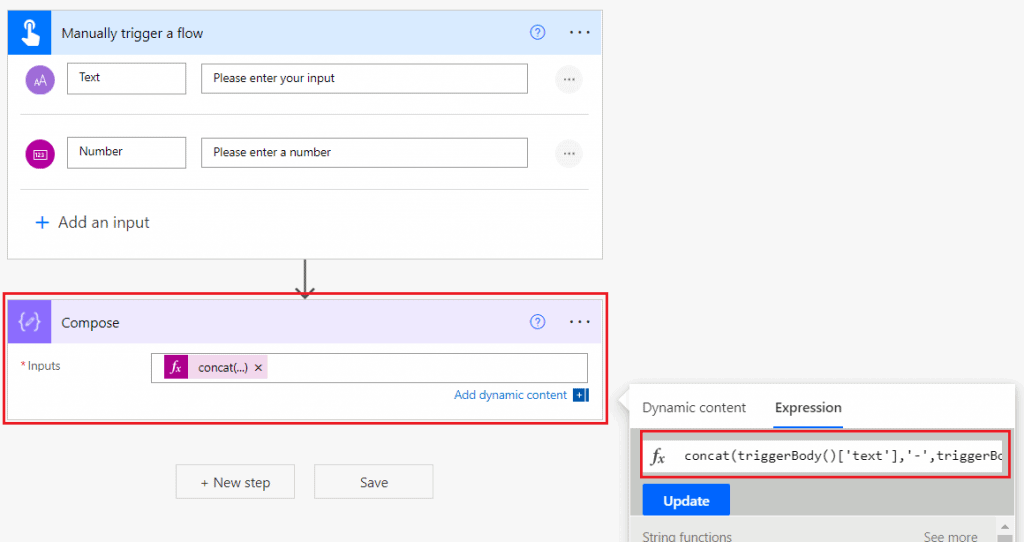Screen dimensions: 1024x542
Task: Click the expression list scrollbar up arrow
Action: point(1004,527)
